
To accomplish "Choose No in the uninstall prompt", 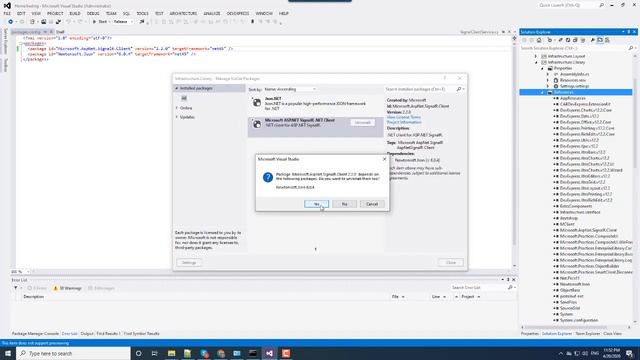I will tap(344, 204).
